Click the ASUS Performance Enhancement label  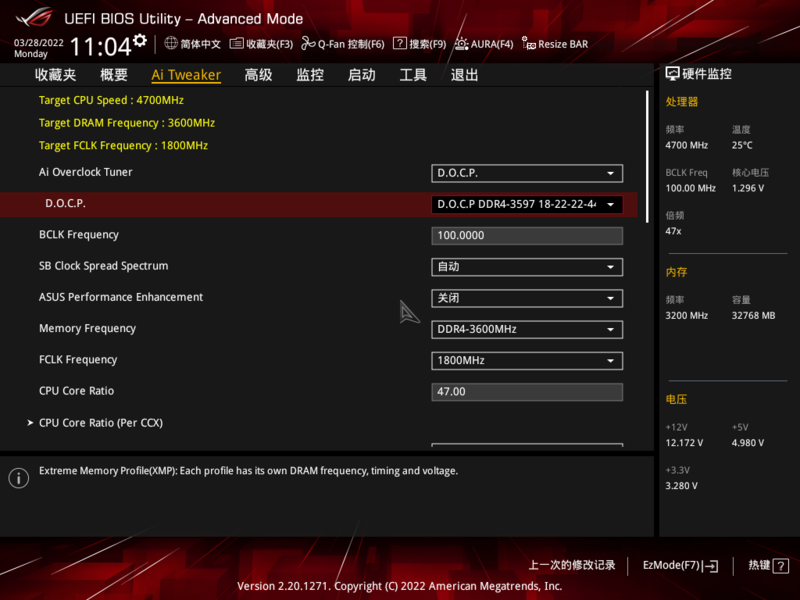tap(121, 297)
